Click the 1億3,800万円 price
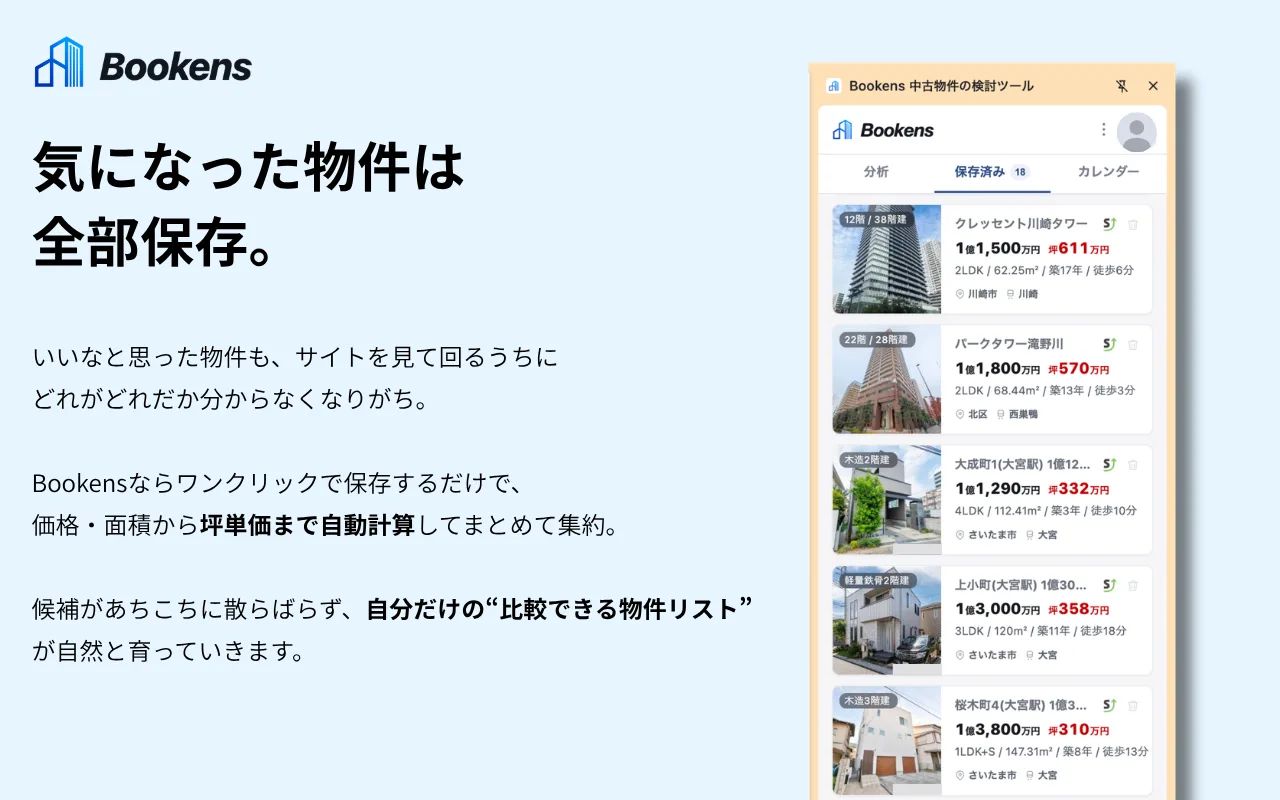The image size is (1280, 800). click(x=998, y=729)
